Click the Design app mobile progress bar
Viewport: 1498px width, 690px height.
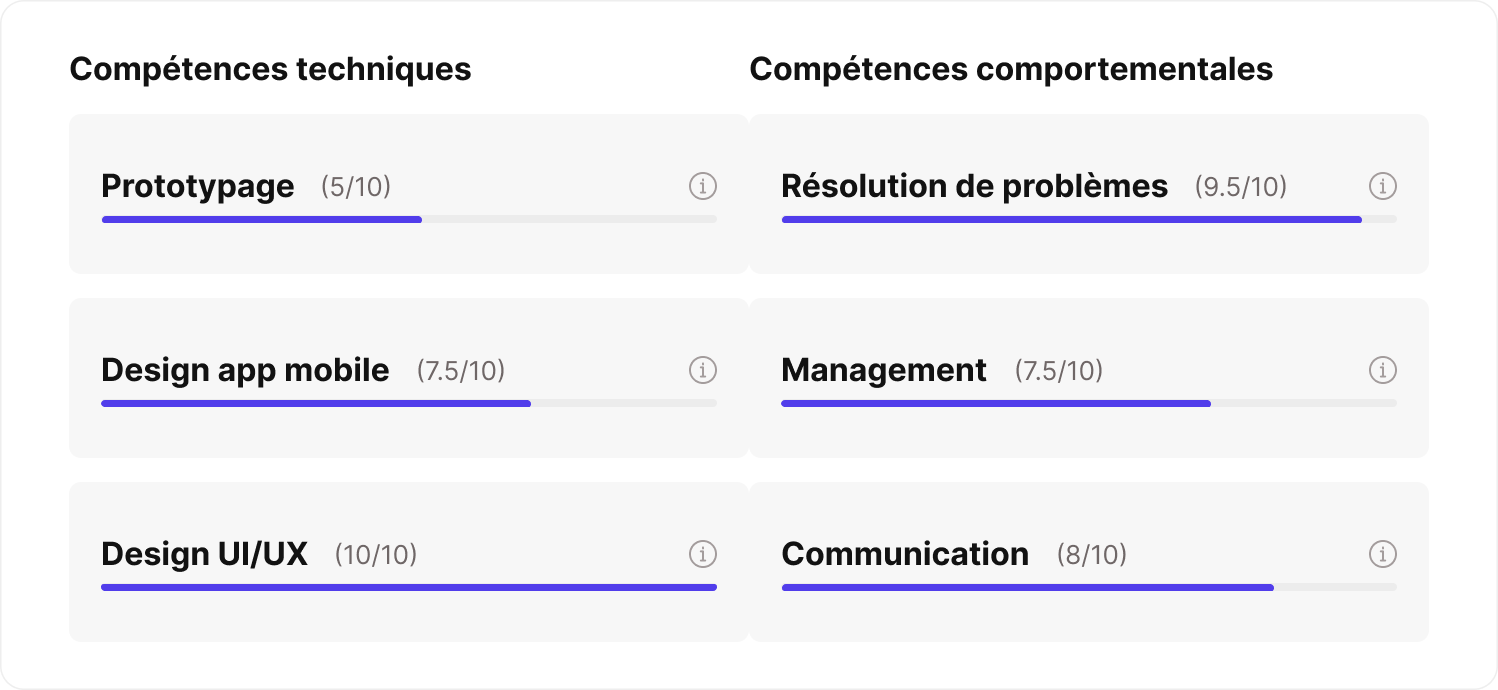point(409,403)
